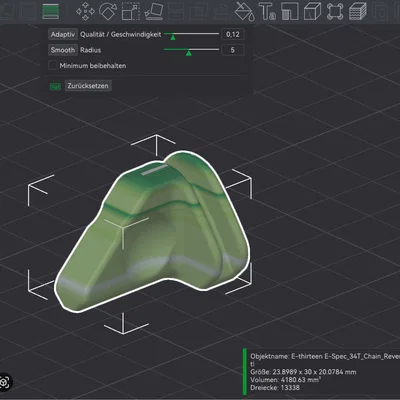Click the lens icon in the bottom-left corner
400x400 pixels.
(x=5, y=382)
